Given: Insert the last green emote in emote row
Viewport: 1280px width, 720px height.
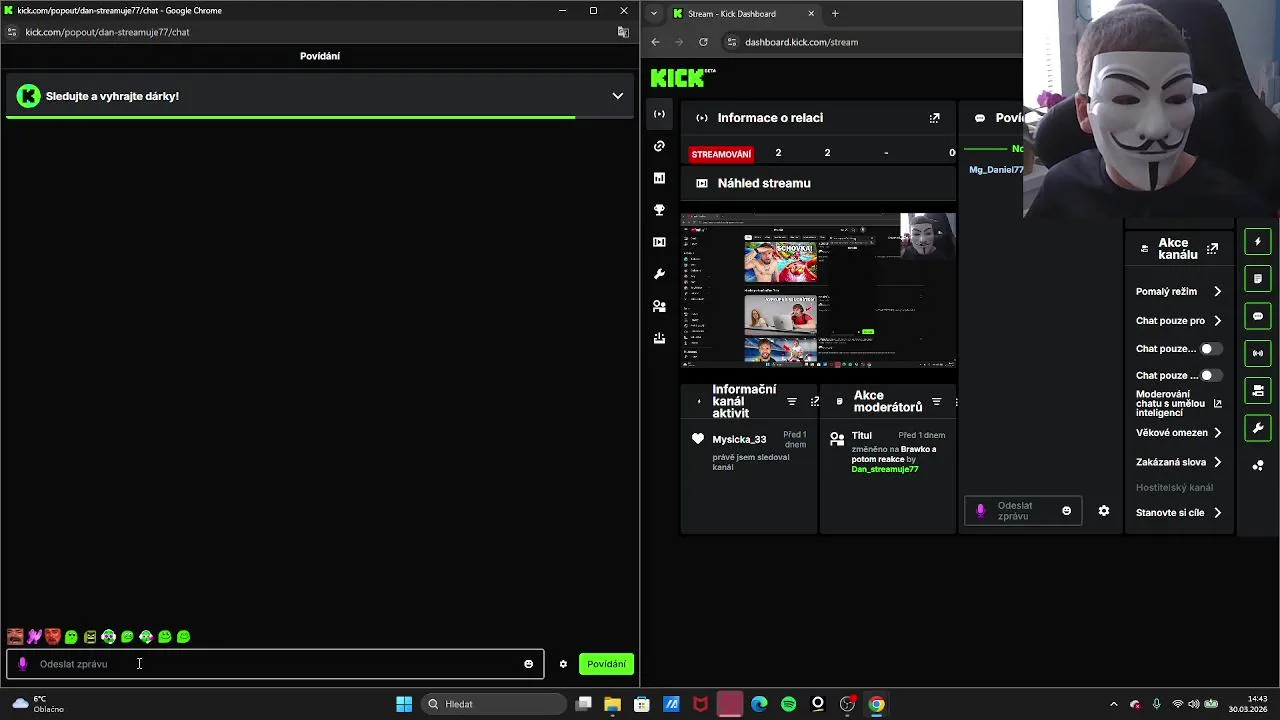Looking at the screenshot, I should (x=183, y=636).
